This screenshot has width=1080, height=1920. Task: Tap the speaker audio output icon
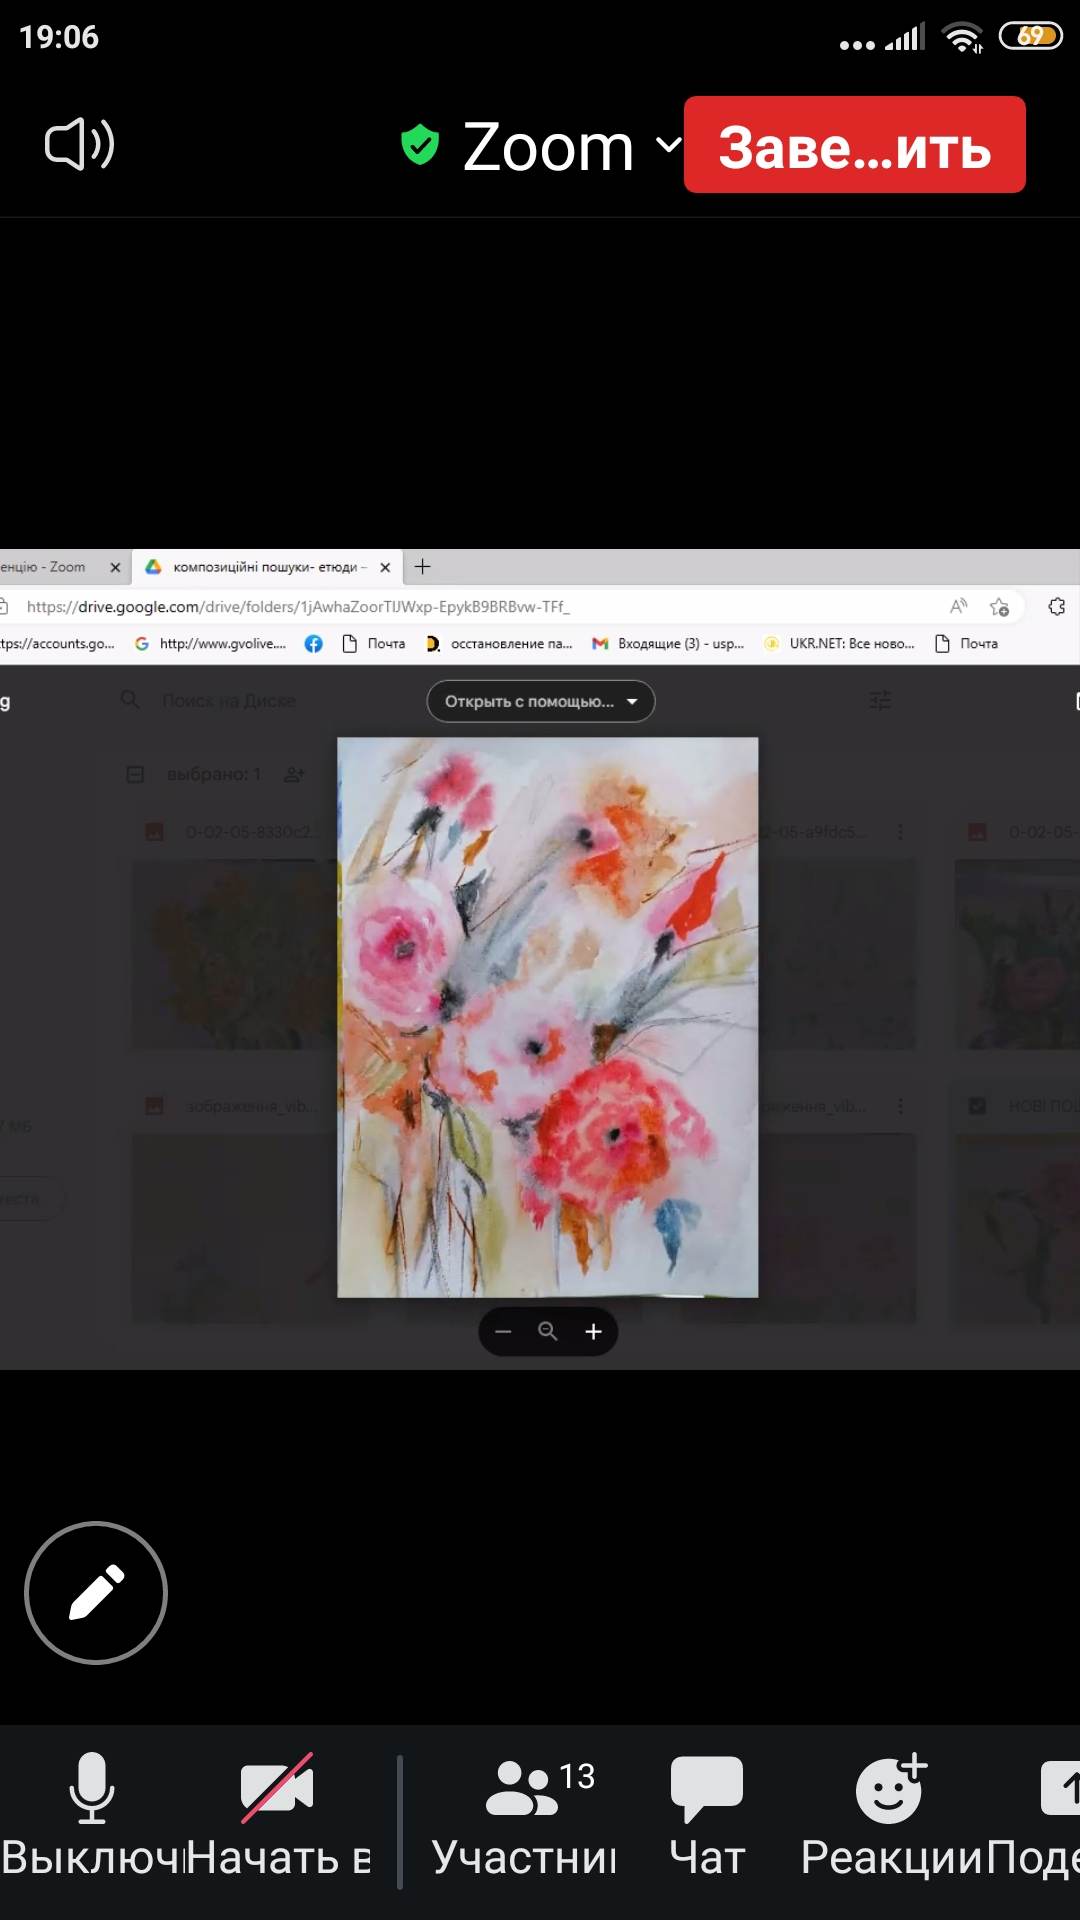[80, 145]
